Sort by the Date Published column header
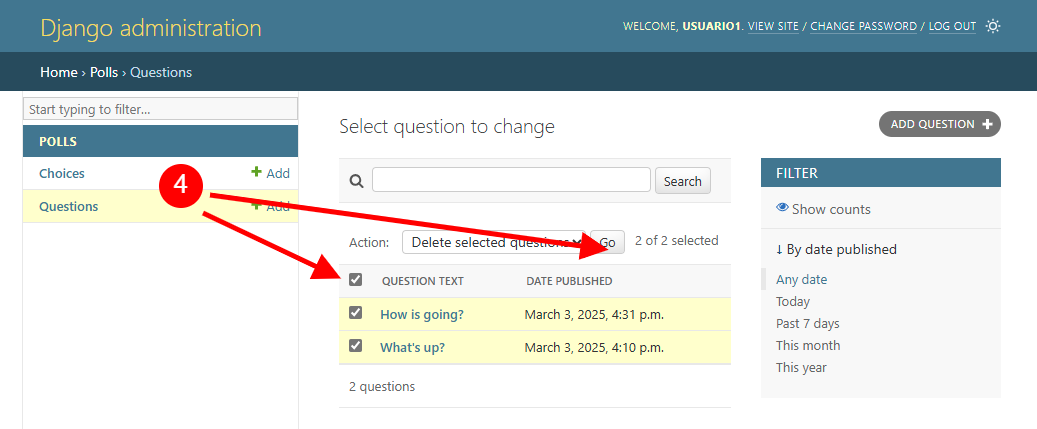Screen dimensions: 1037x429 coord(569,281)
